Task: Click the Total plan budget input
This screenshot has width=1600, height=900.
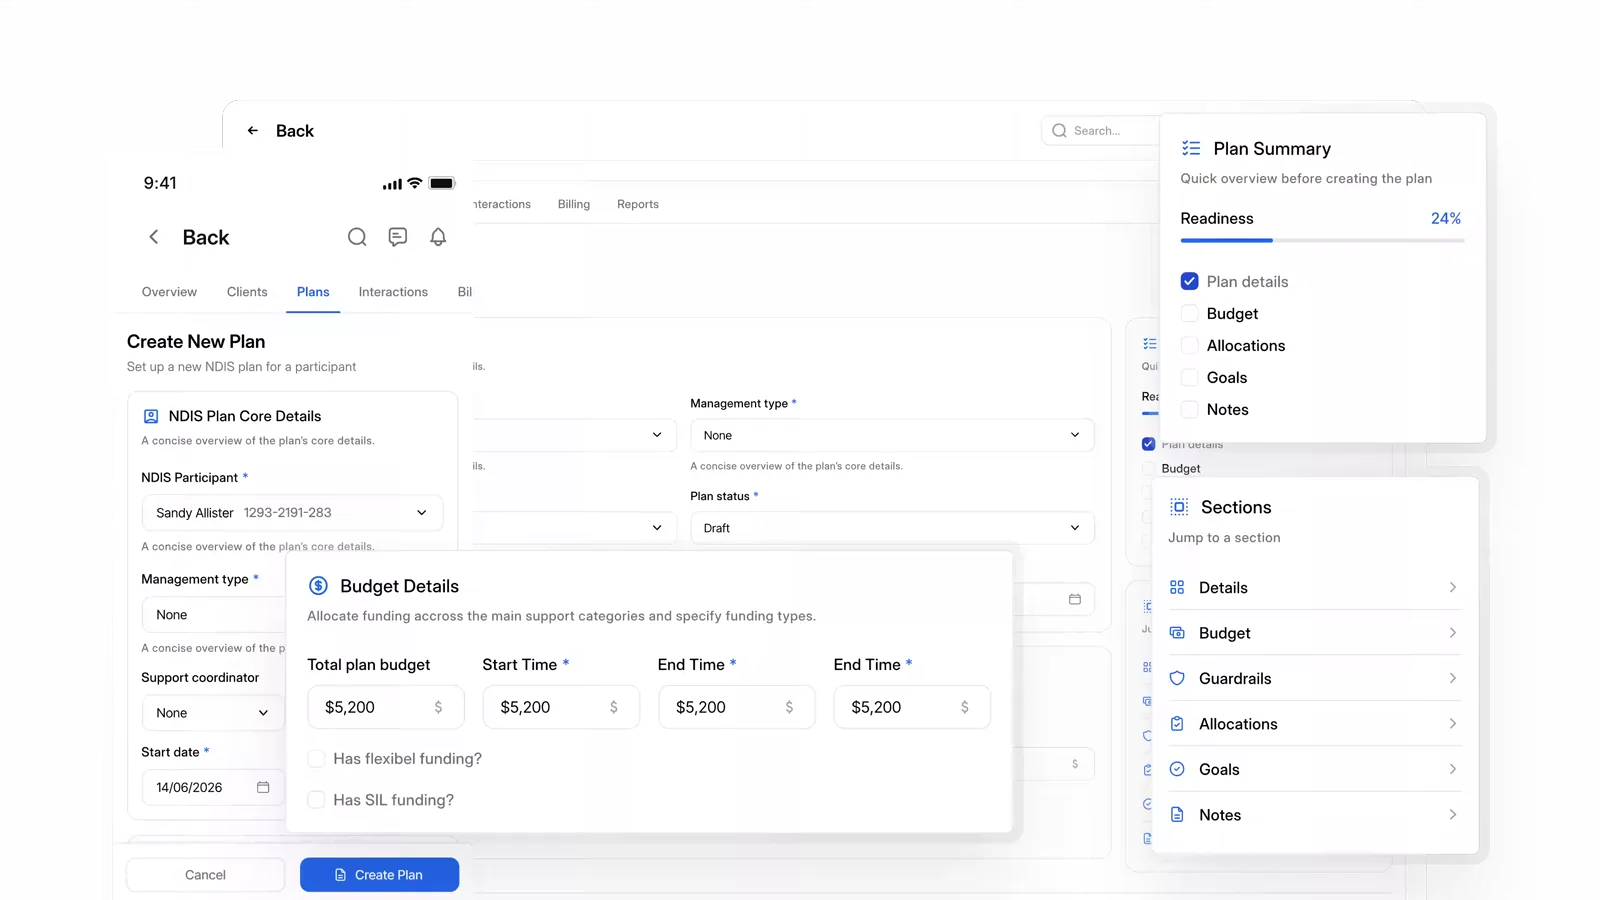Action: (386, 707)
